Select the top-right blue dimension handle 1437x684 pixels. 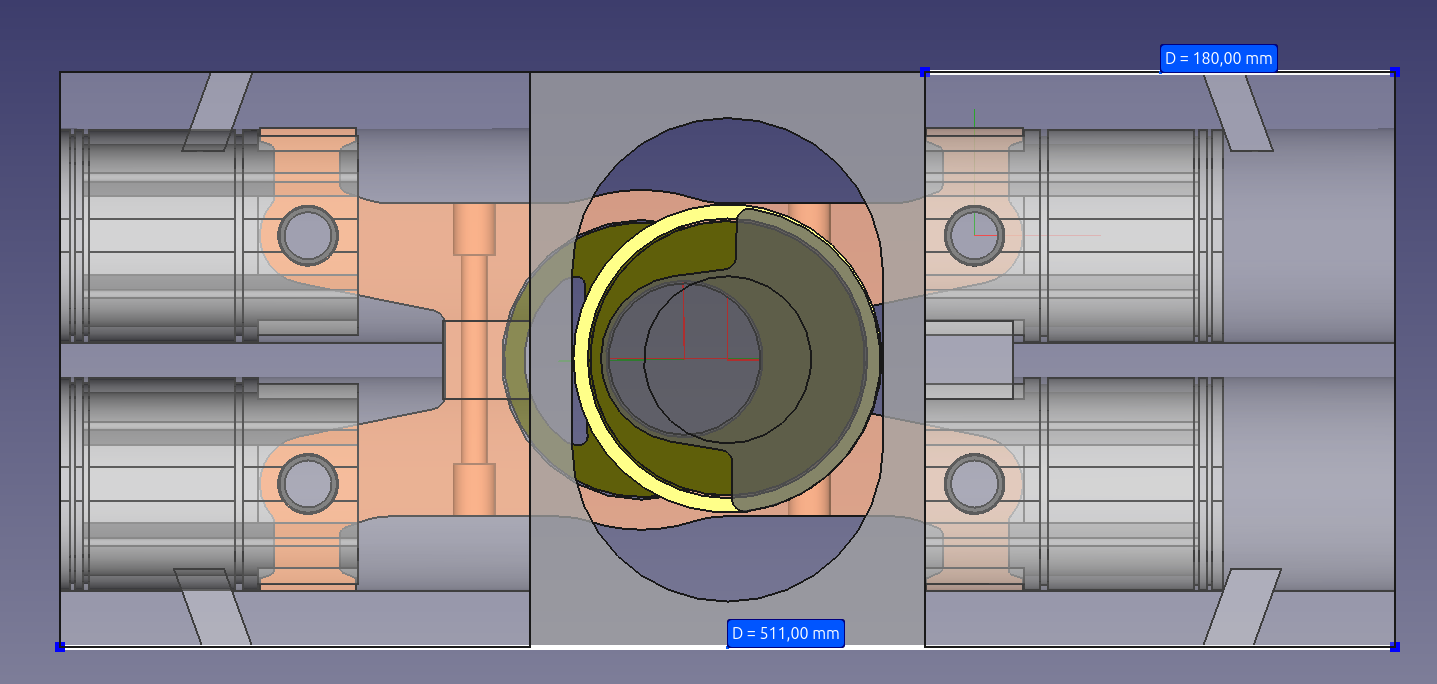coord(1395,72)
